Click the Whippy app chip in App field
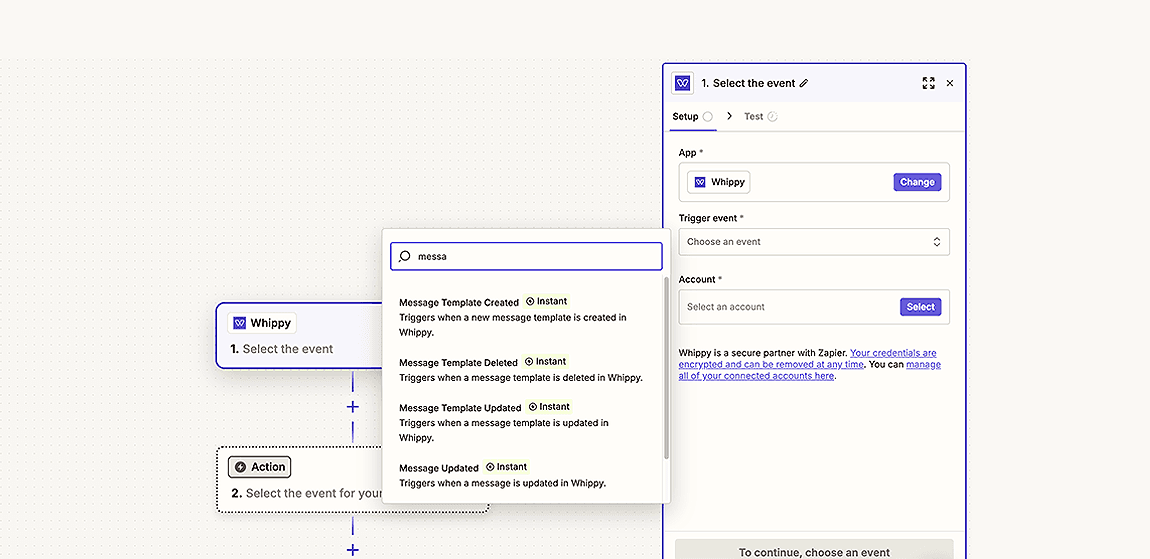Image resolution: width=1150 pixels, height=559 pixels. point(719,182)
